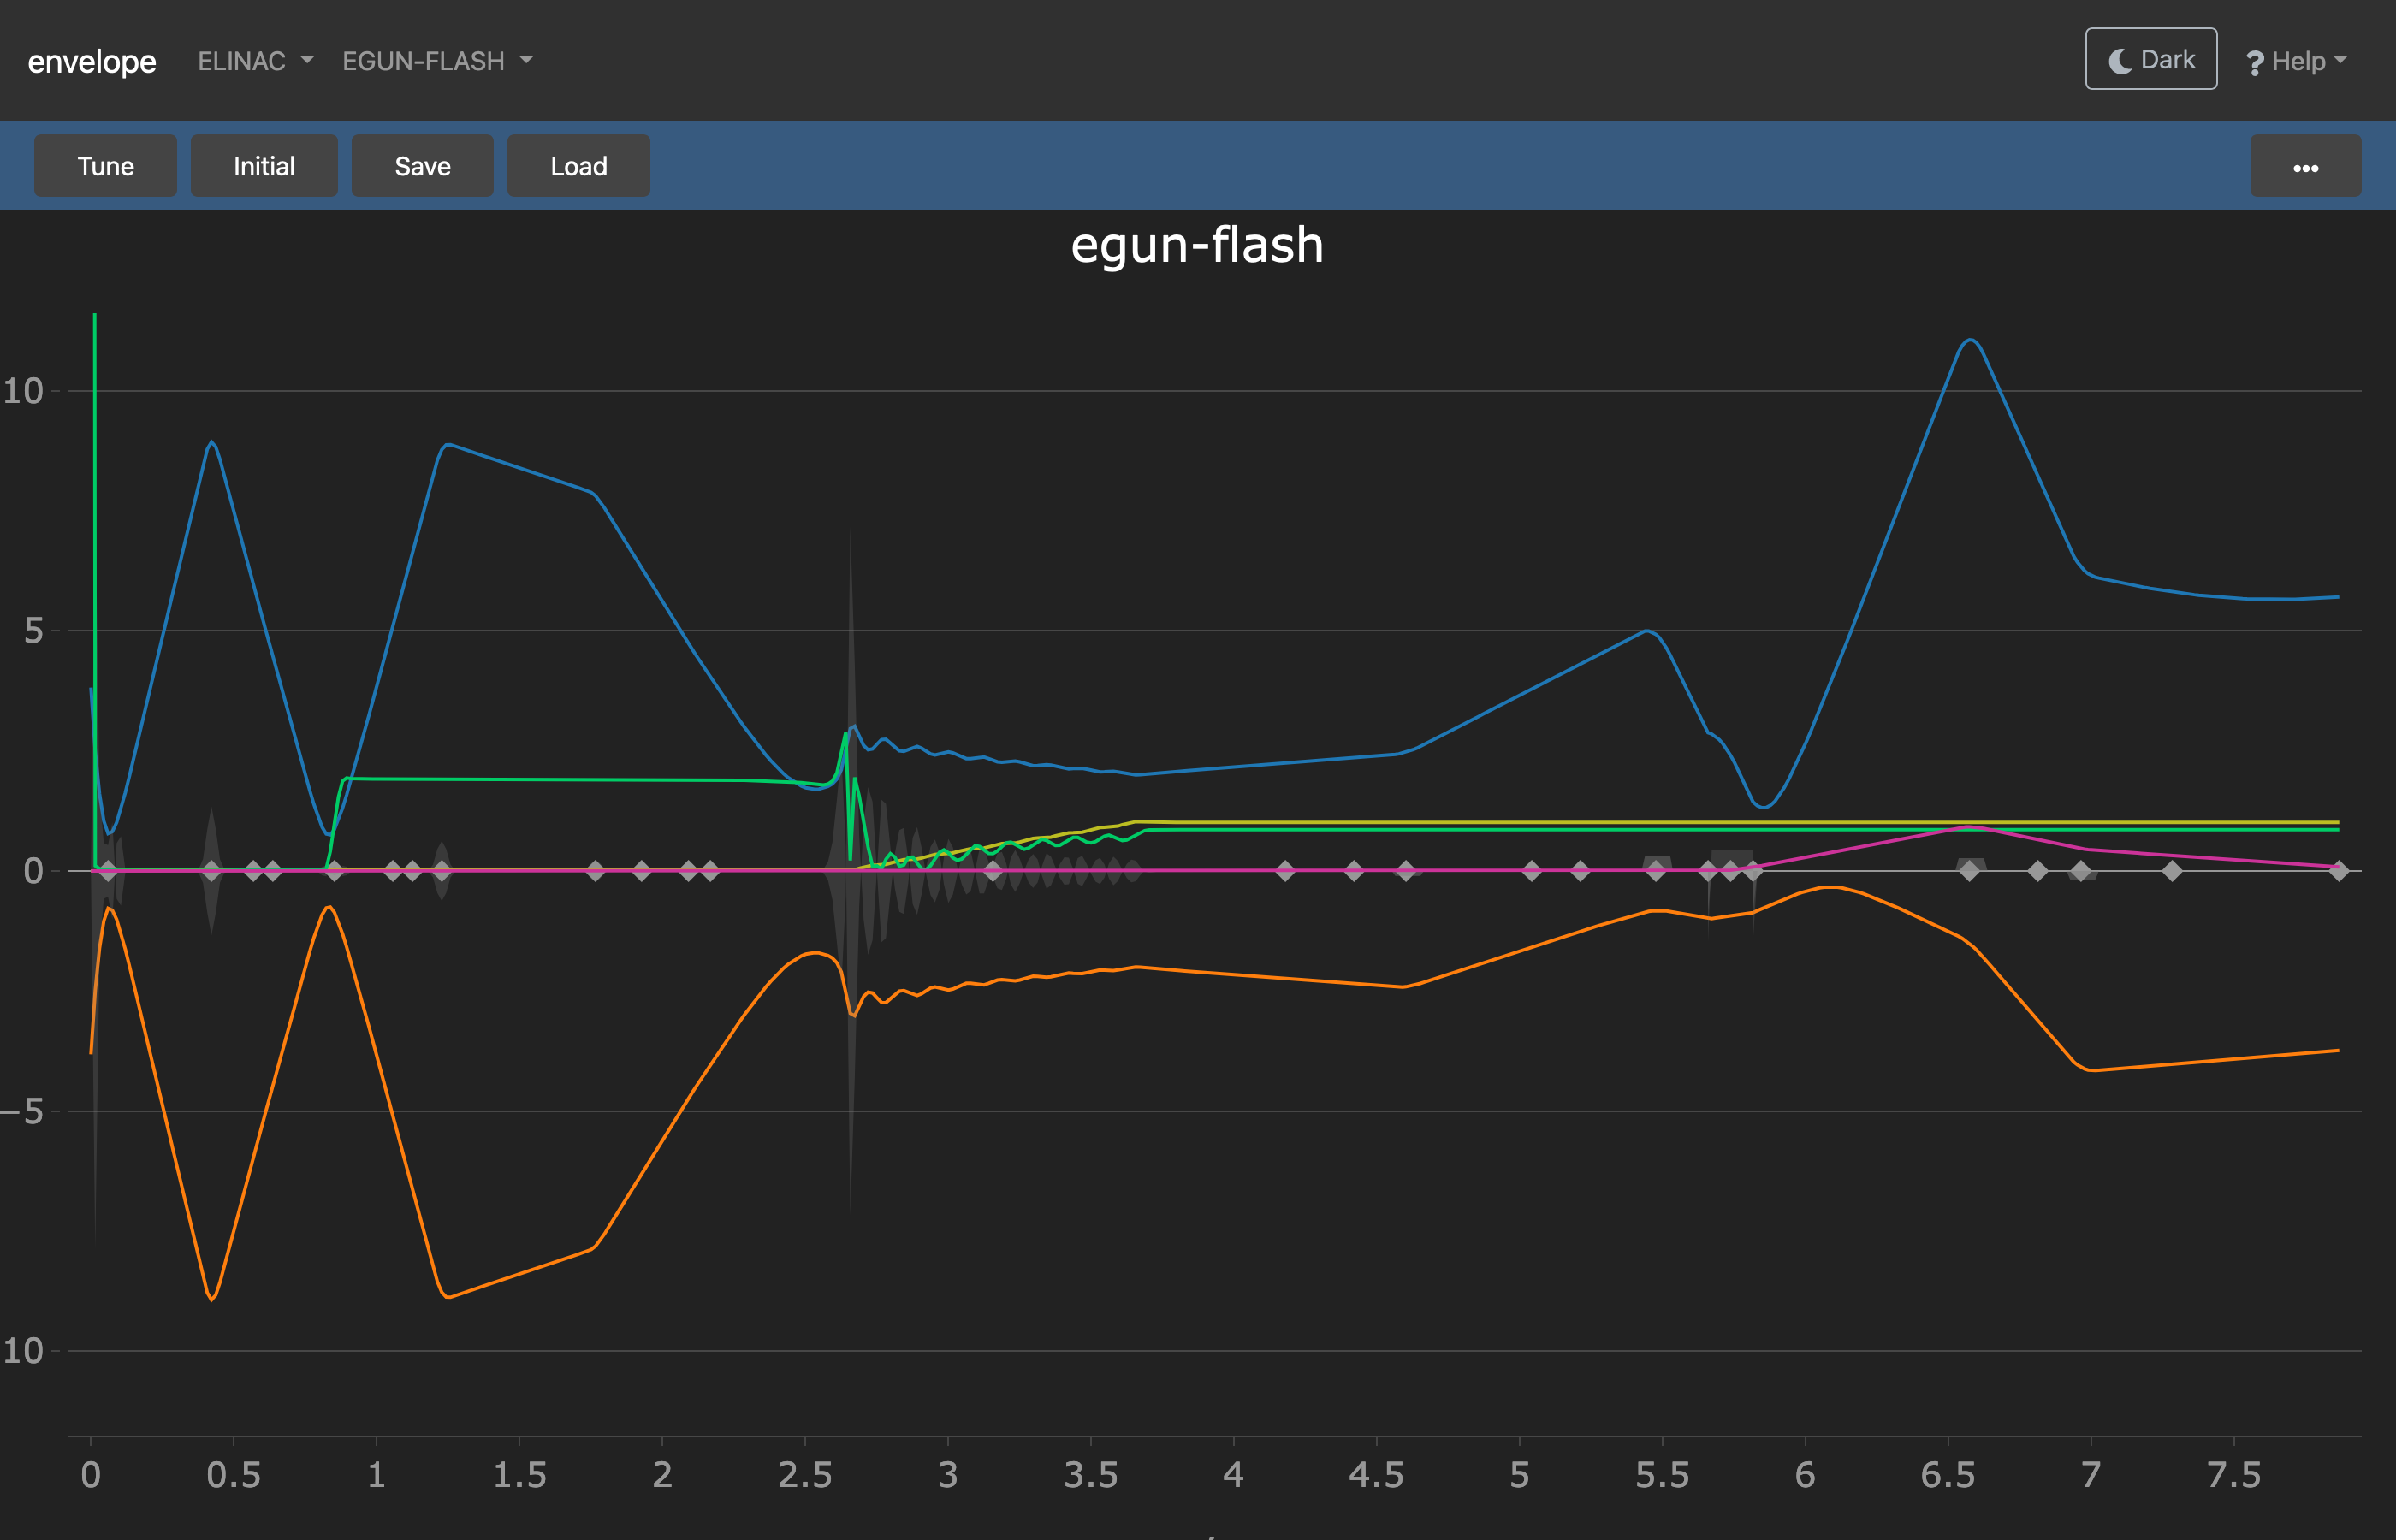Click the y-axis label 5

tap(34, 631)
